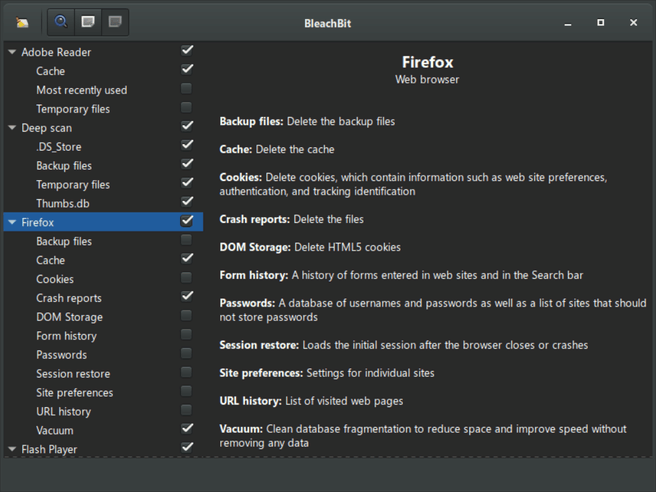Screen dimensions: 656x492
Task: Click the Clean toolbar button
Action: (88, 22)
